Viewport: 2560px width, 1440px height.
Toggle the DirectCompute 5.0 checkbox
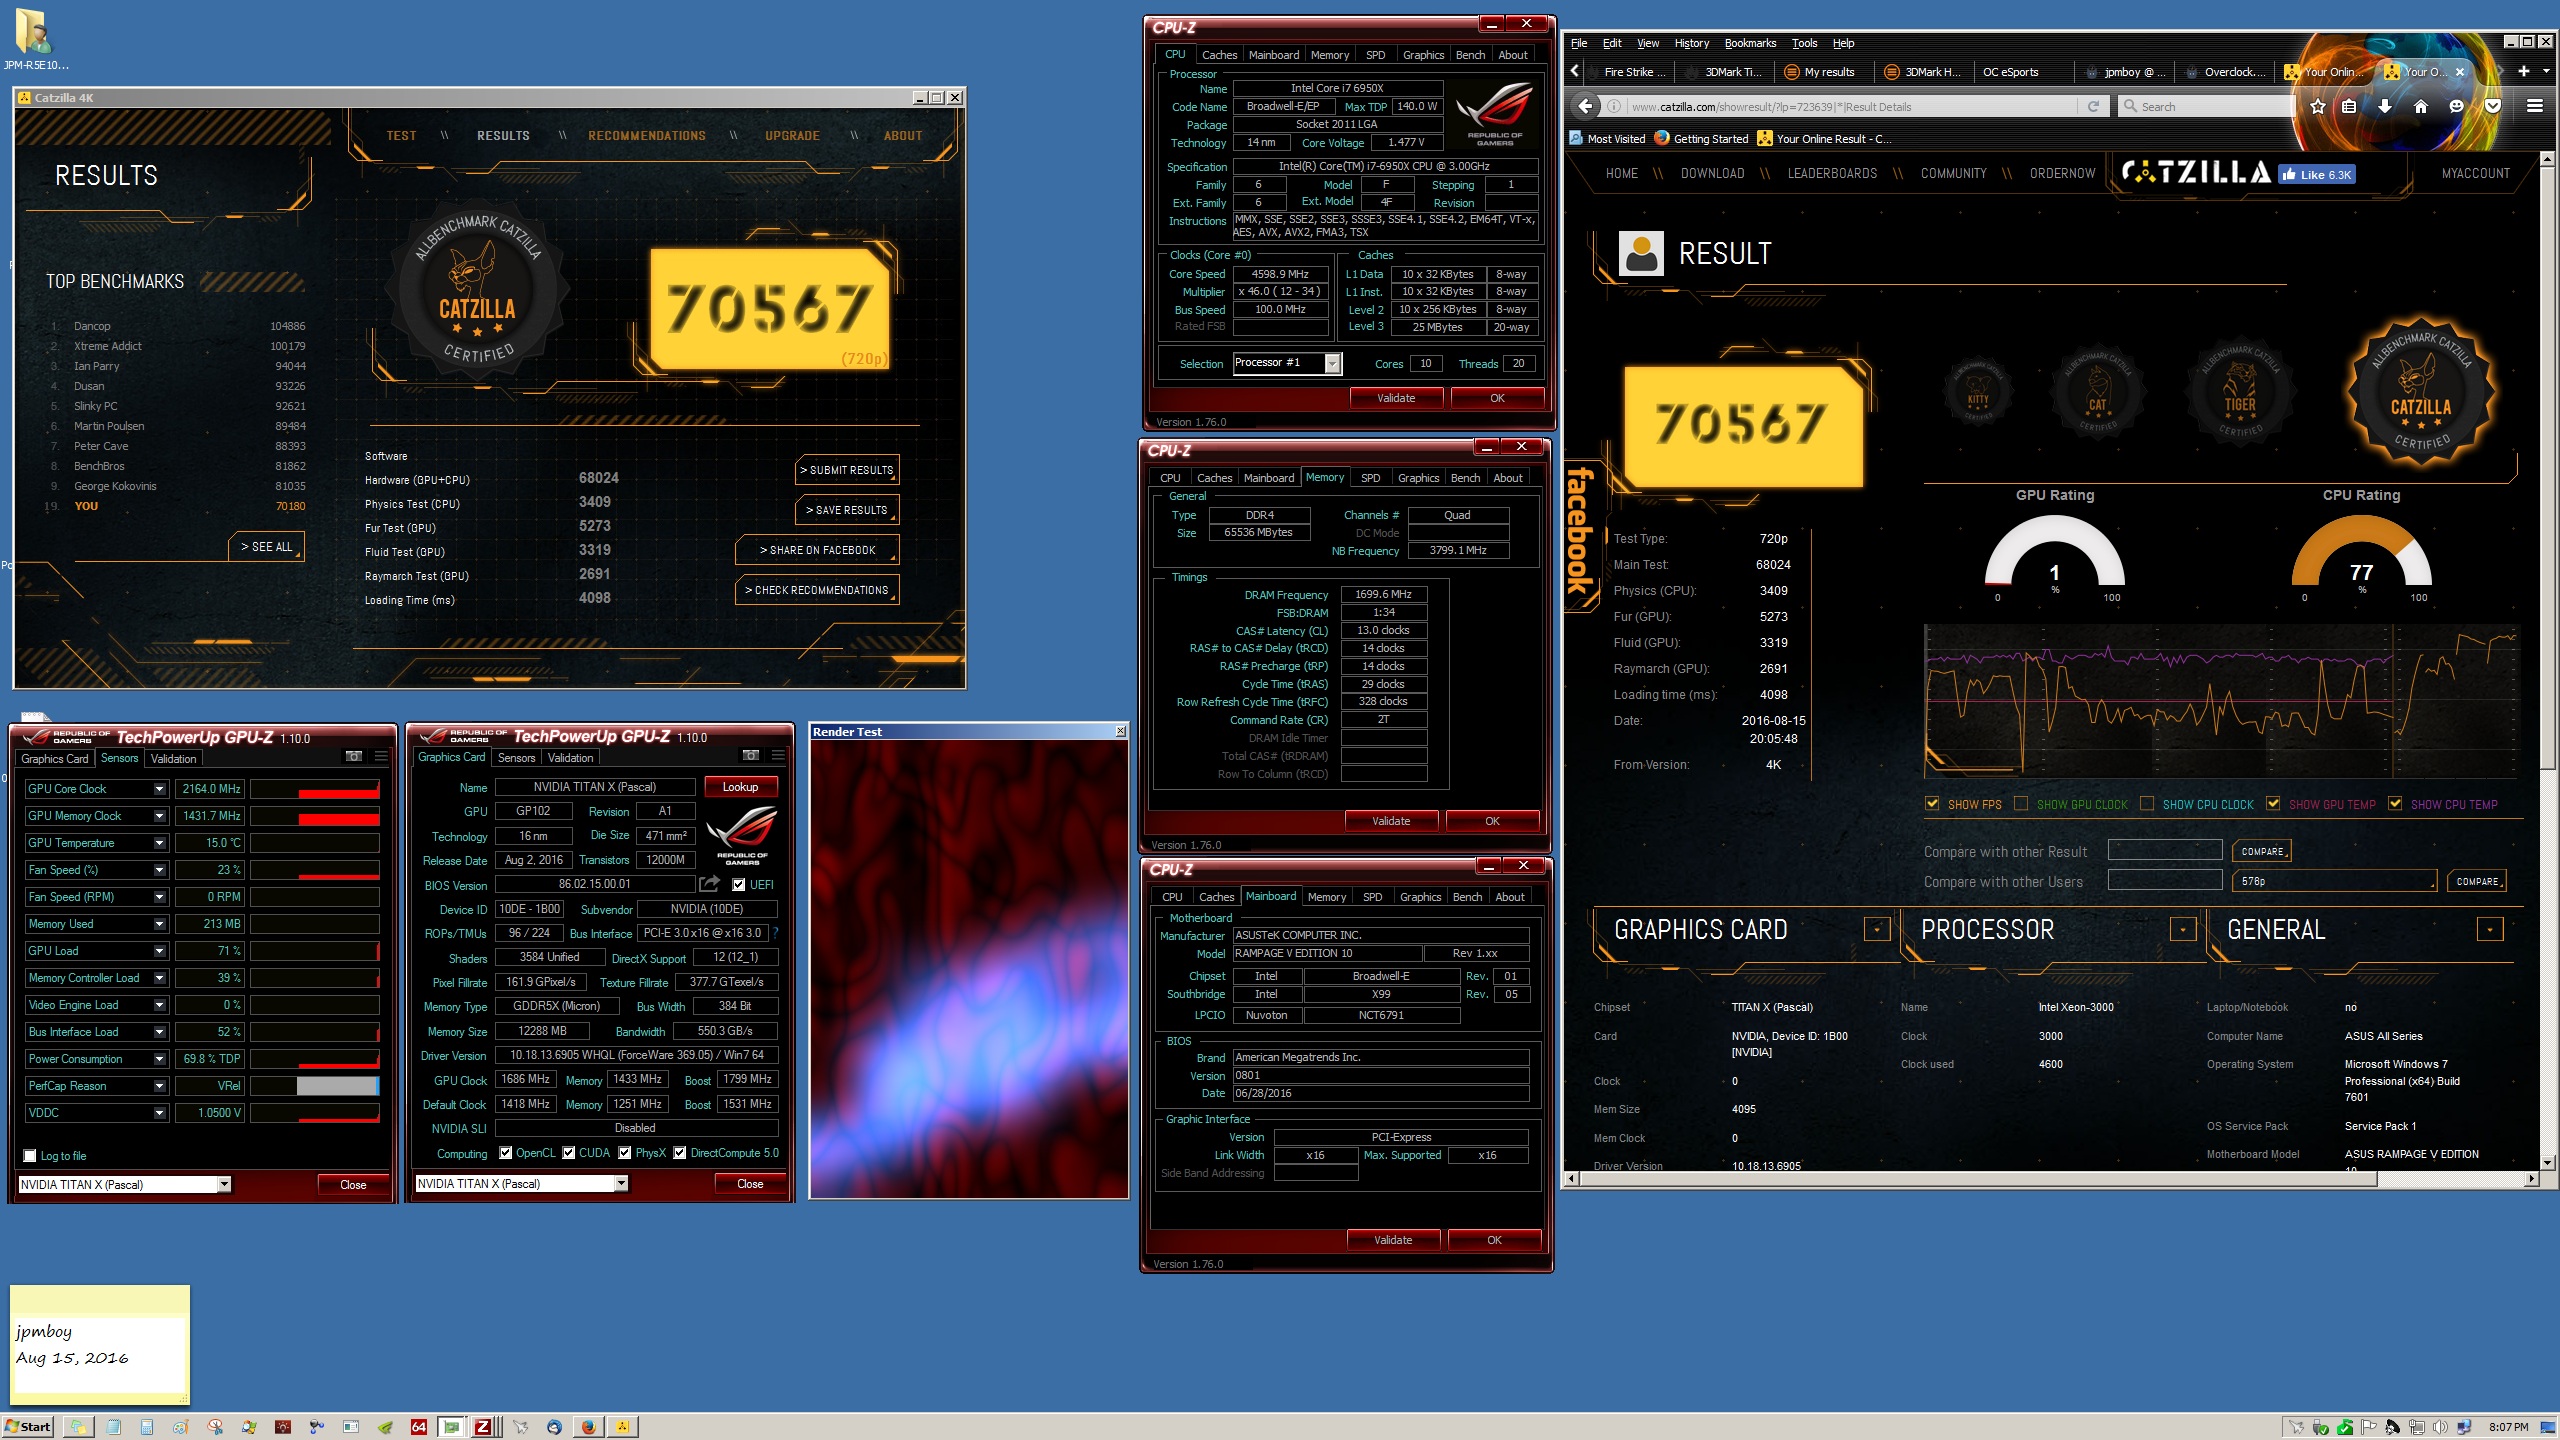[680, 1153]
